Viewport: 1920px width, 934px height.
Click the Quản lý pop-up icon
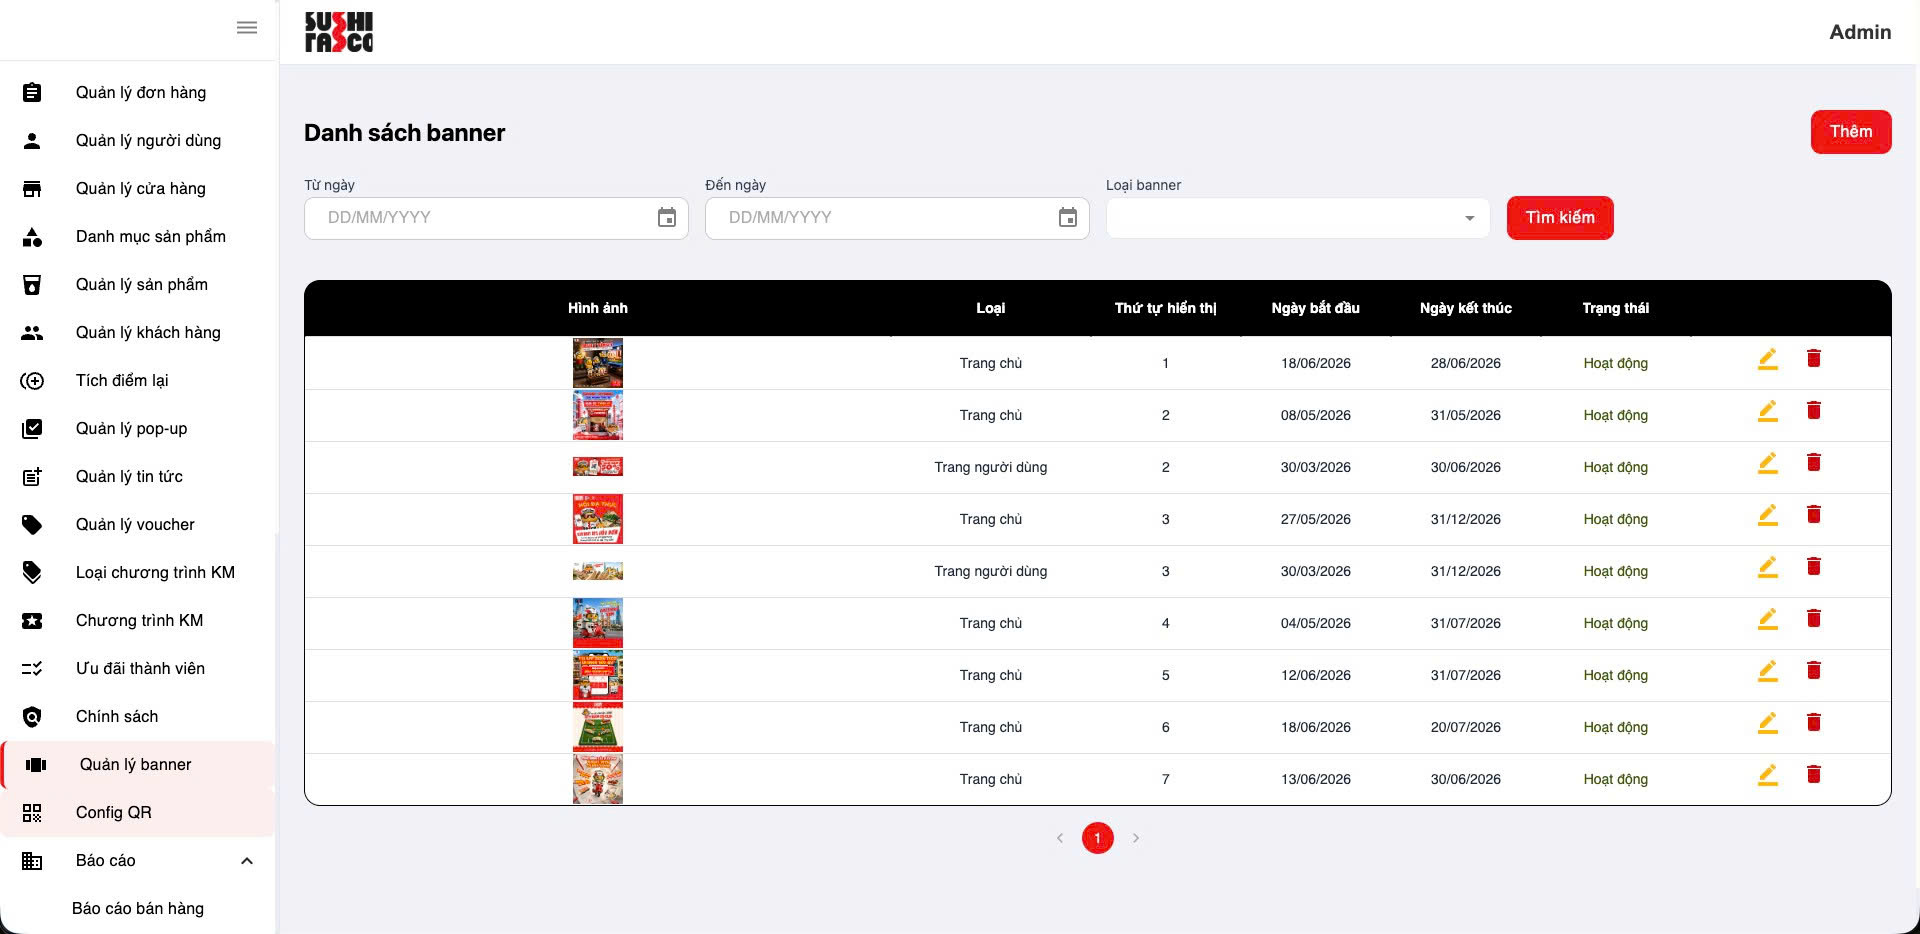(x=32, y=429)
